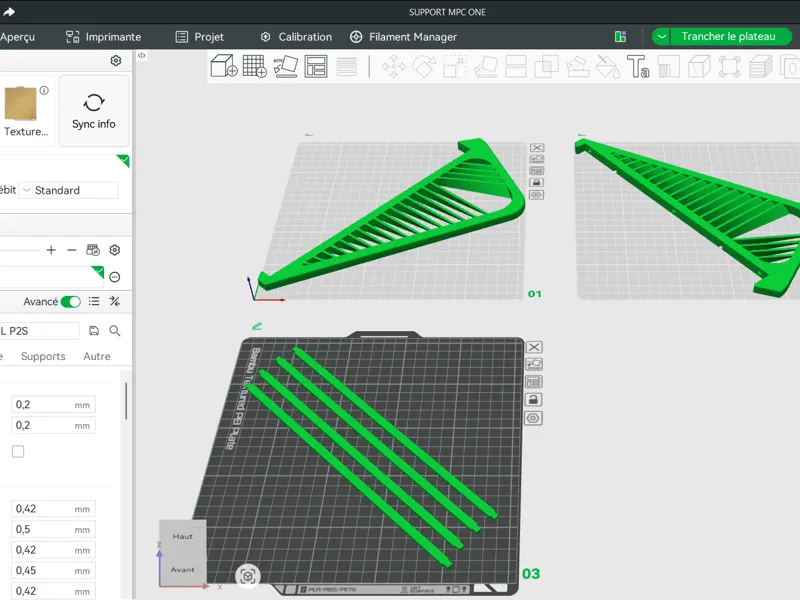Screen dimensions: 800x600
Task: Click the Variable layer height lines icon
Action: pyautogui.click(x=346, y=67)
